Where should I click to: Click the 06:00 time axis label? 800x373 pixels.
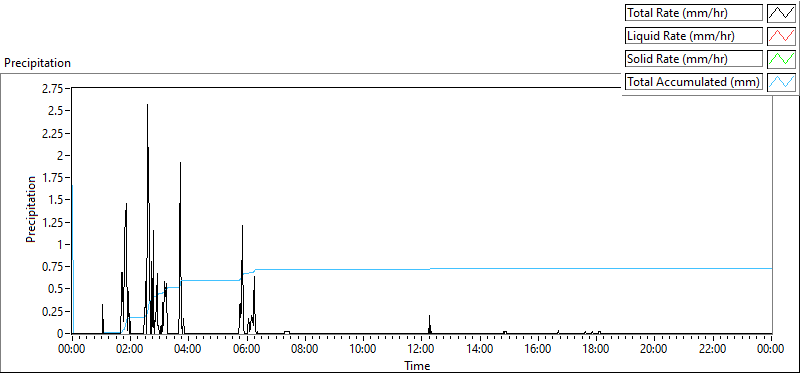click(x=246, y=350)
